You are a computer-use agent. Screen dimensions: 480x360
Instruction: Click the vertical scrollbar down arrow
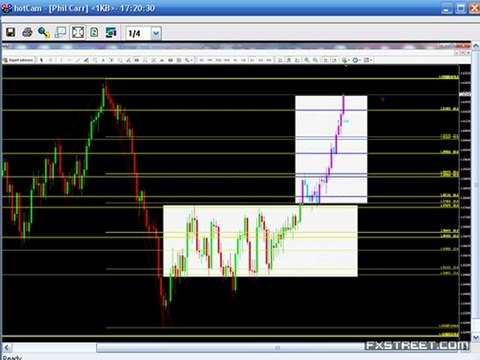pyautogui.click(x=476, y=337)
